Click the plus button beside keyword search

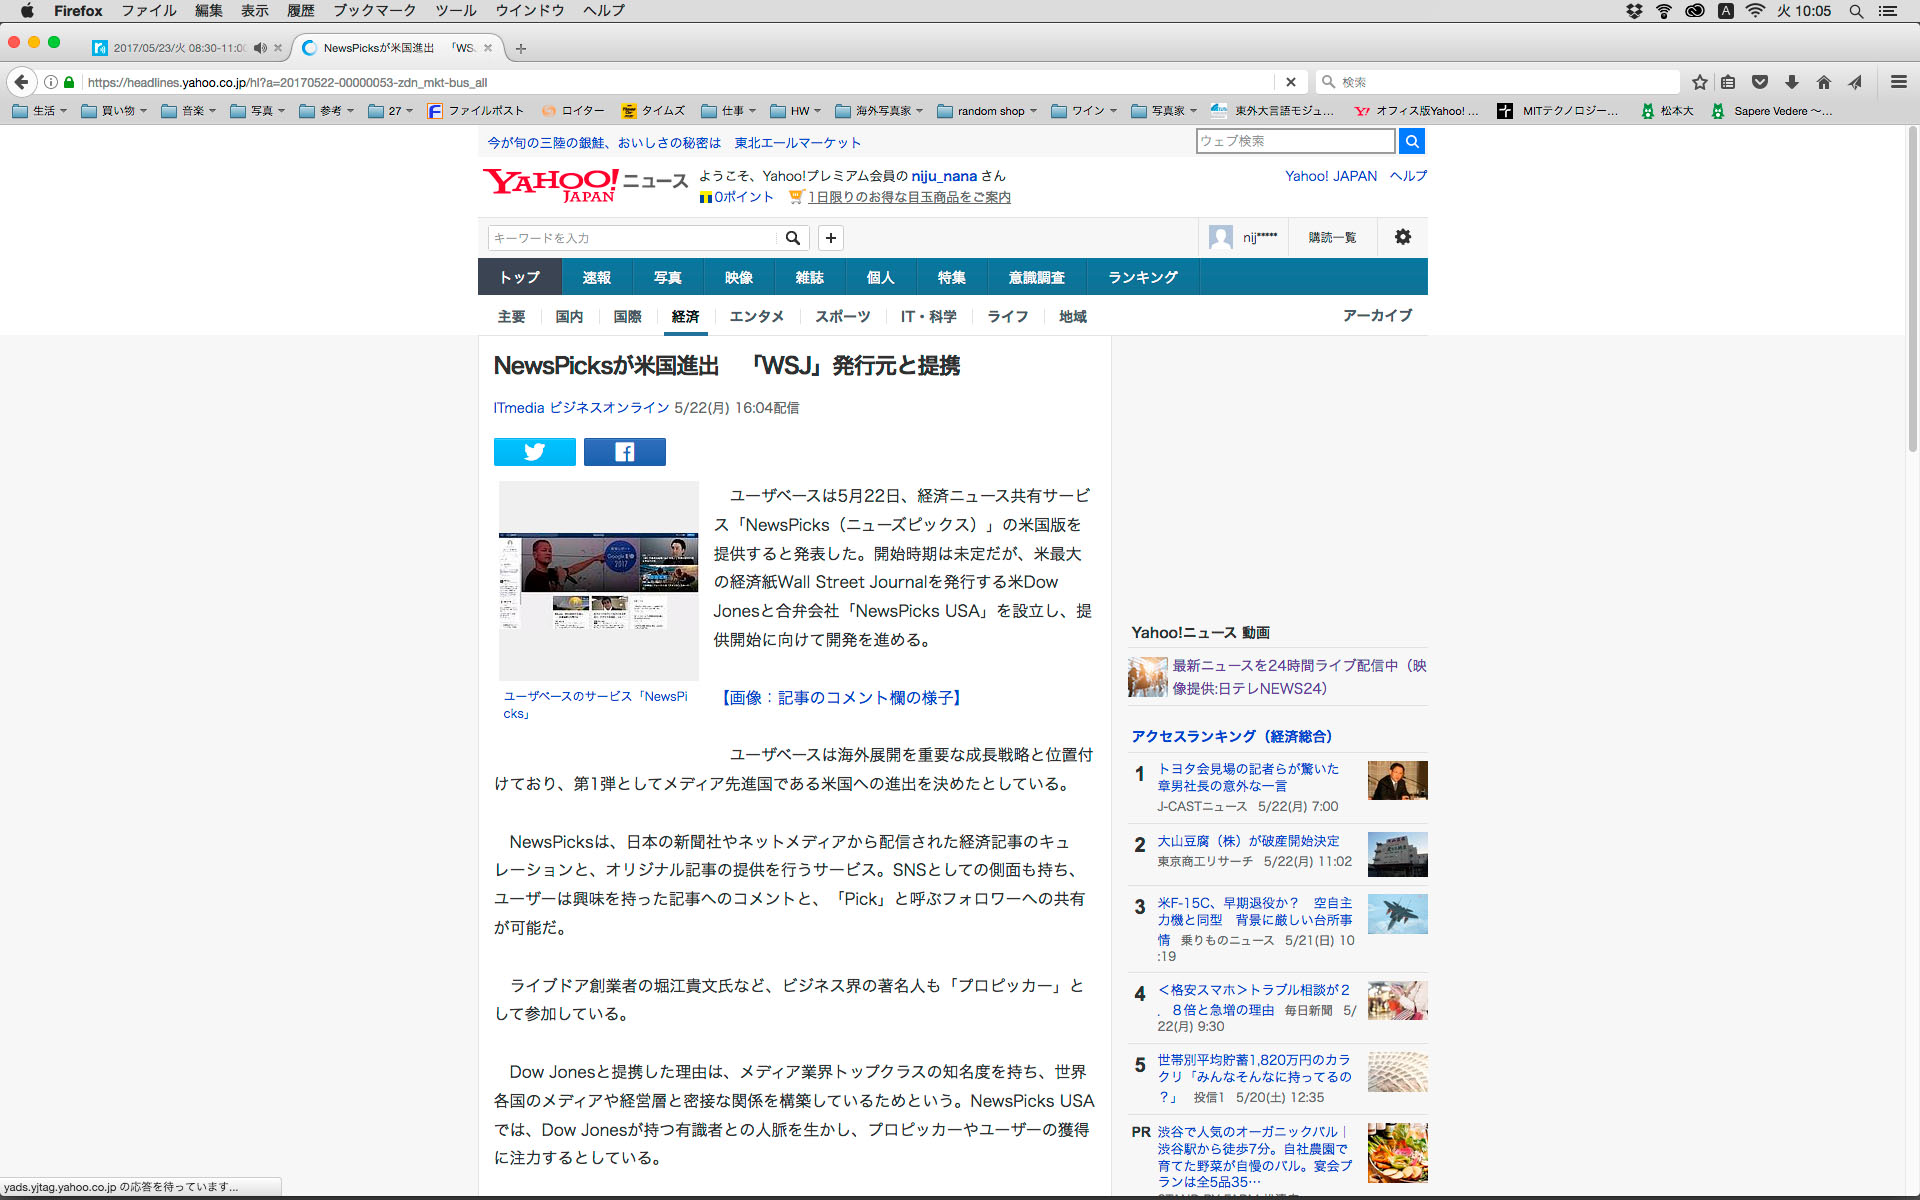(830, 238)
